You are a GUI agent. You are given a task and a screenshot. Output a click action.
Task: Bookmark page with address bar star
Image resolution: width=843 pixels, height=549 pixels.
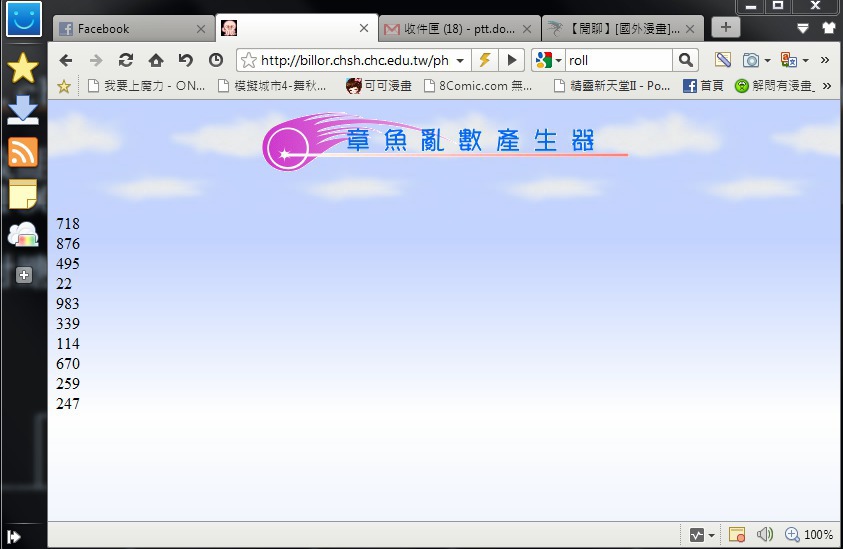click(x=248, y=60)
